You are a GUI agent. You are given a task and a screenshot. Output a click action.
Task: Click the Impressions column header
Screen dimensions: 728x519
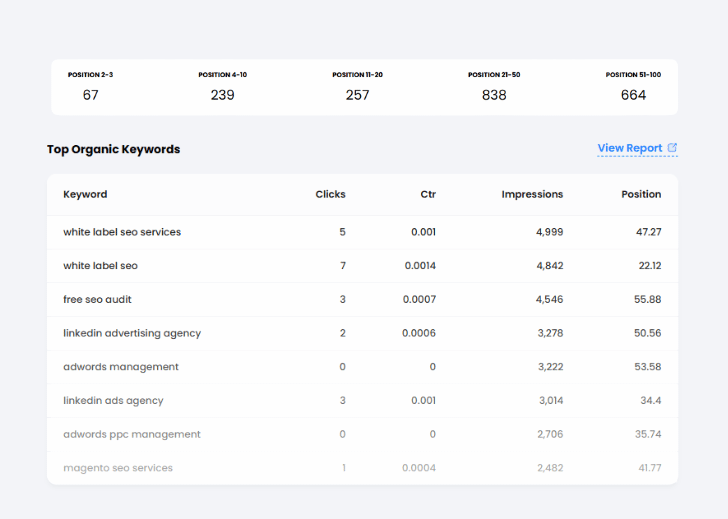(532, 194)
